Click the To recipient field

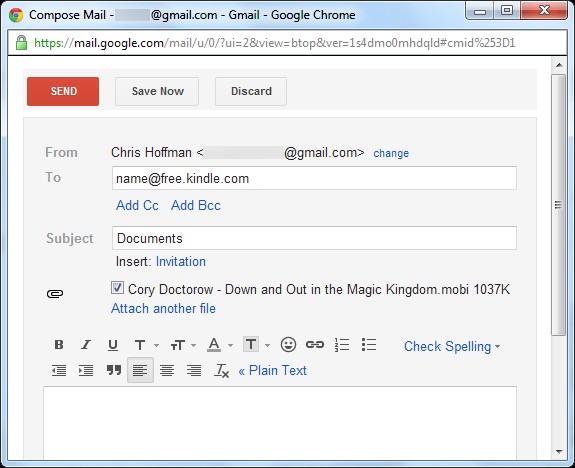tap(314, 178)
